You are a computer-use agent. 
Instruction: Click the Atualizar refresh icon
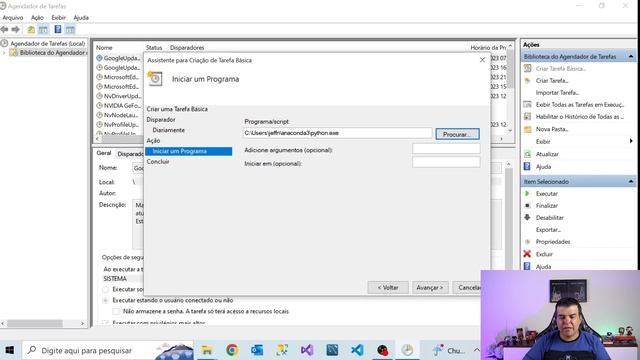tap(527, 154)
